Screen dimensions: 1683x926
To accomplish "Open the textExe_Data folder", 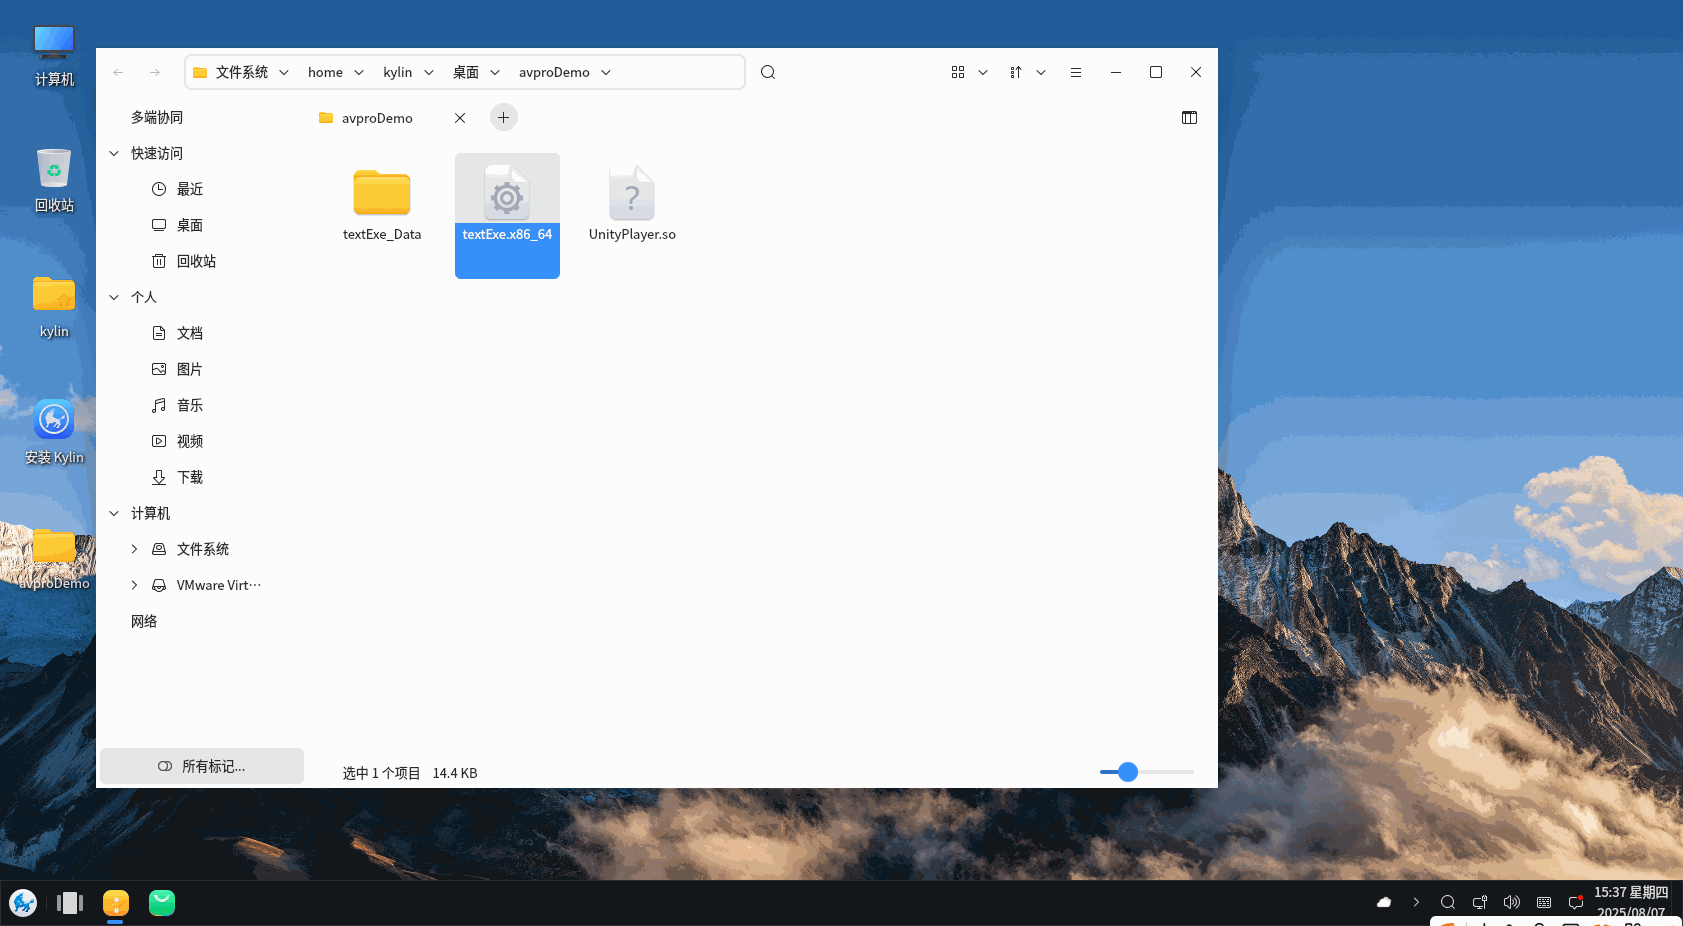I will [382, 194].
